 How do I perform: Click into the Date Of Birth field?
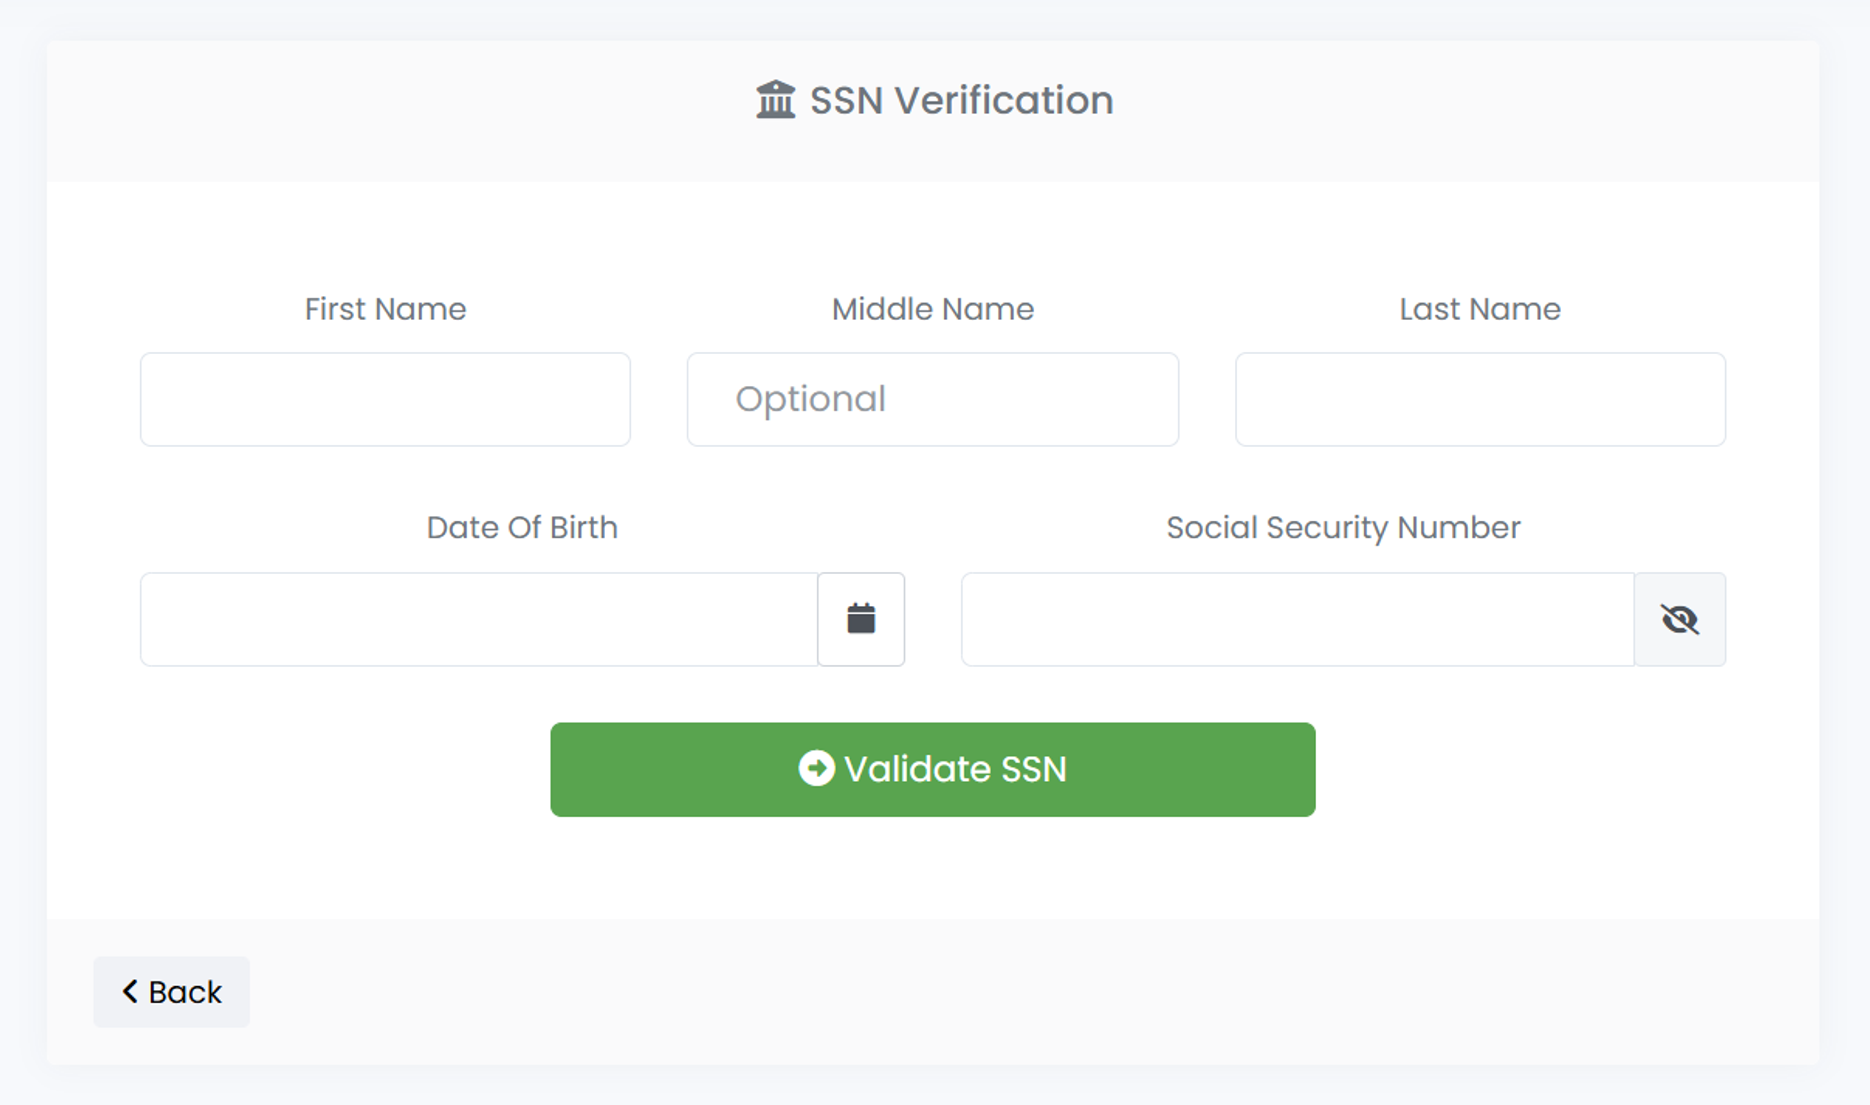tap(479, 619)
